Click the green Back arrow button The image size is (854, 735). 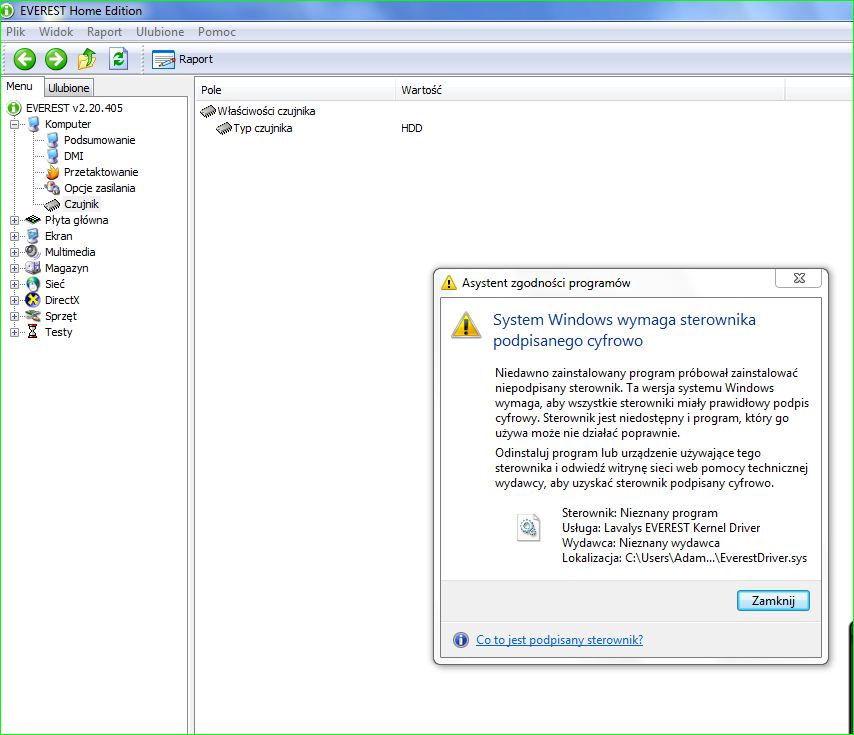pos(25,59)
